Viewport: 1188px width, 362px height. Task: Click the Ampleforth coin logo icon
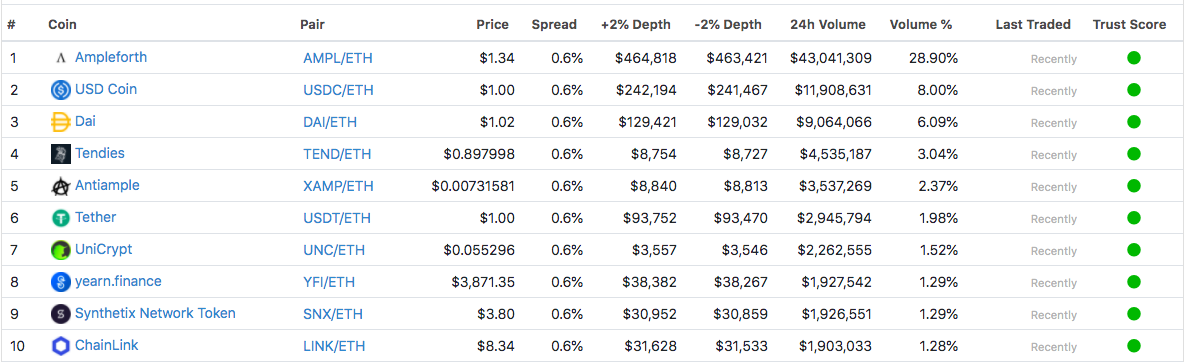61,58
